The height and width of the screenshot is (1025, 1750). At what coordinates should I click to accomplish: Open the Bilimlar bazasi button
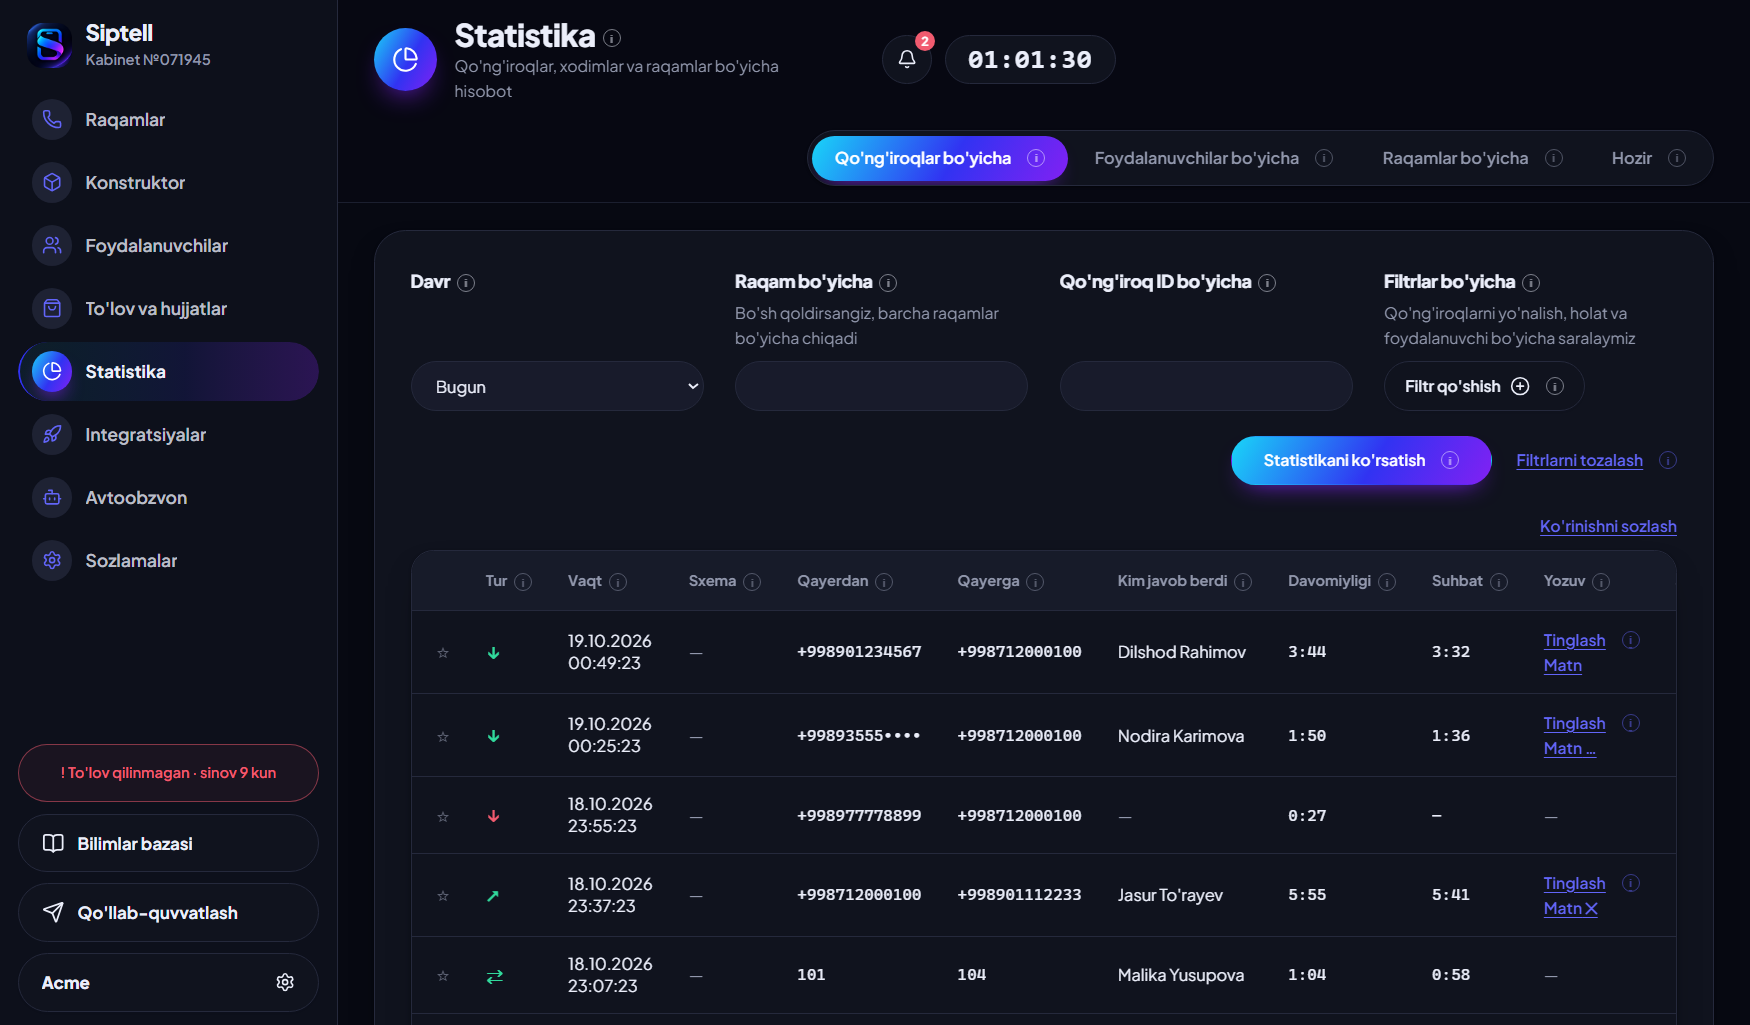168,843
